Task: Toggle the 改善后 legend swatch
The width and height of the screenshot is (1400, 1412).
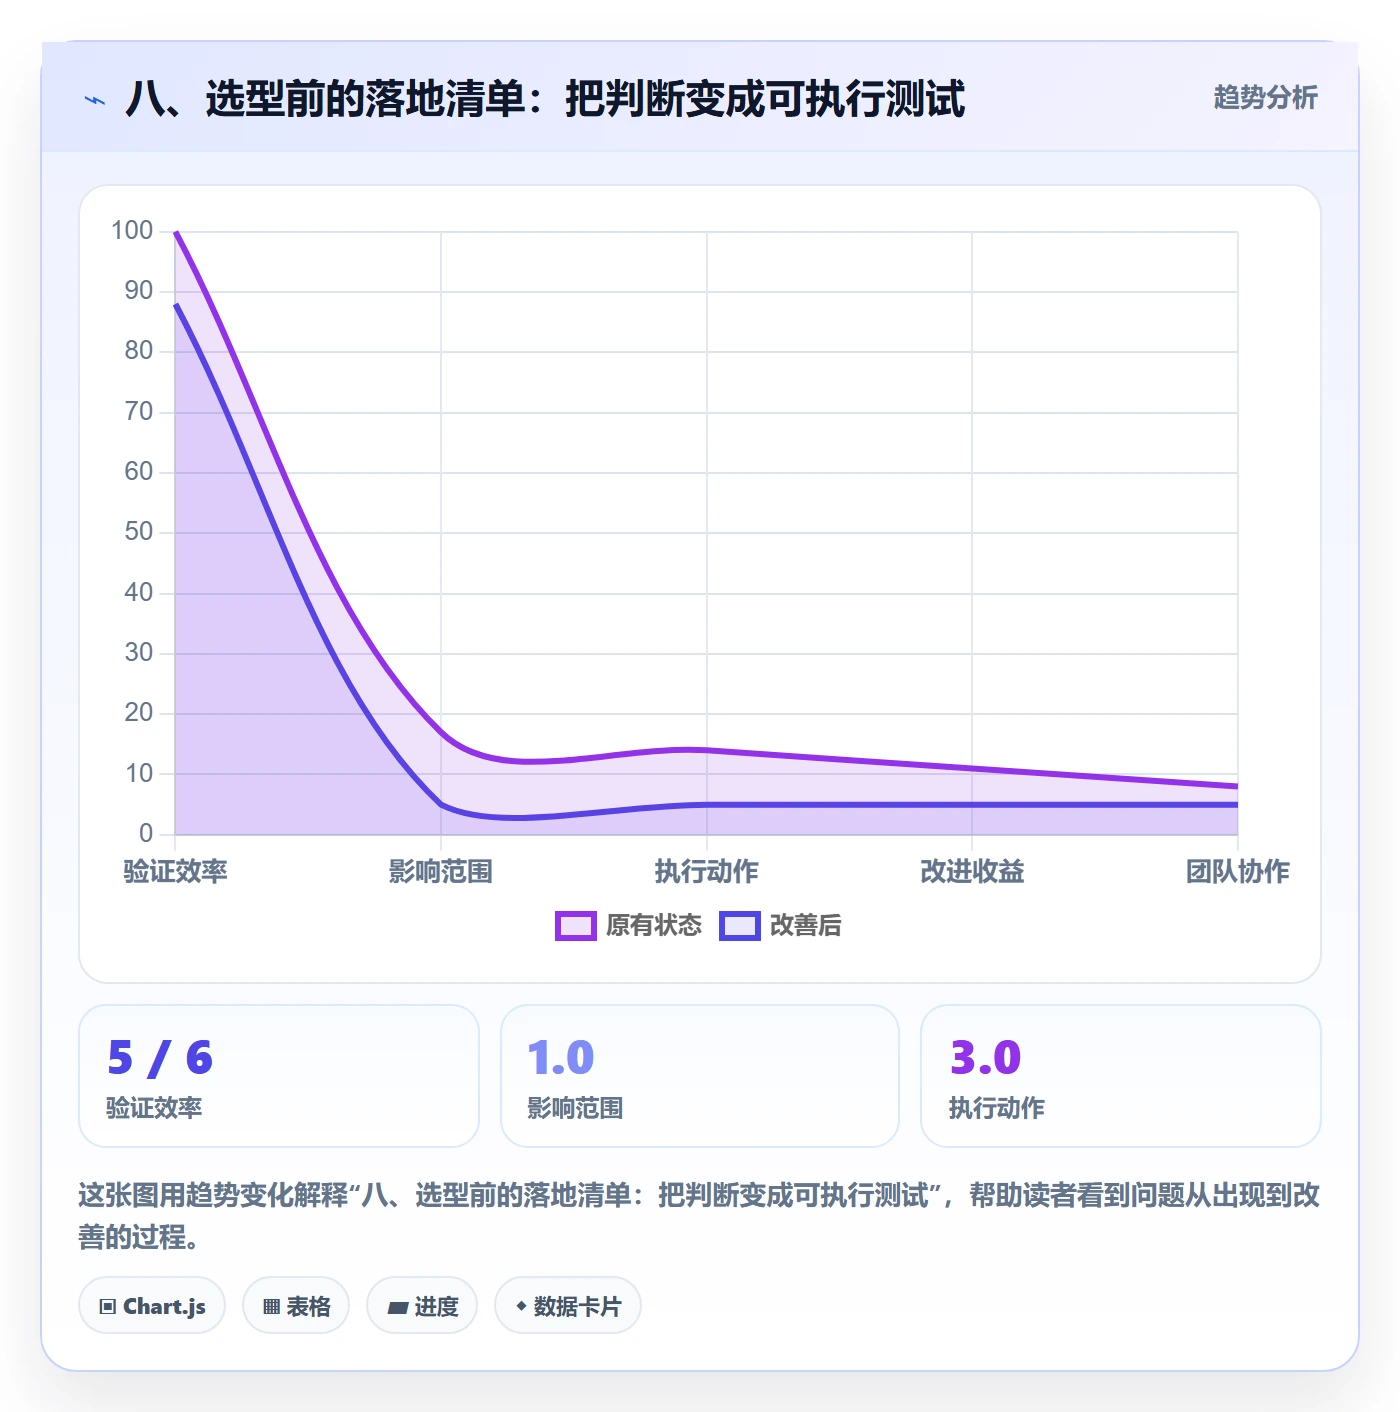Action: 740,926
